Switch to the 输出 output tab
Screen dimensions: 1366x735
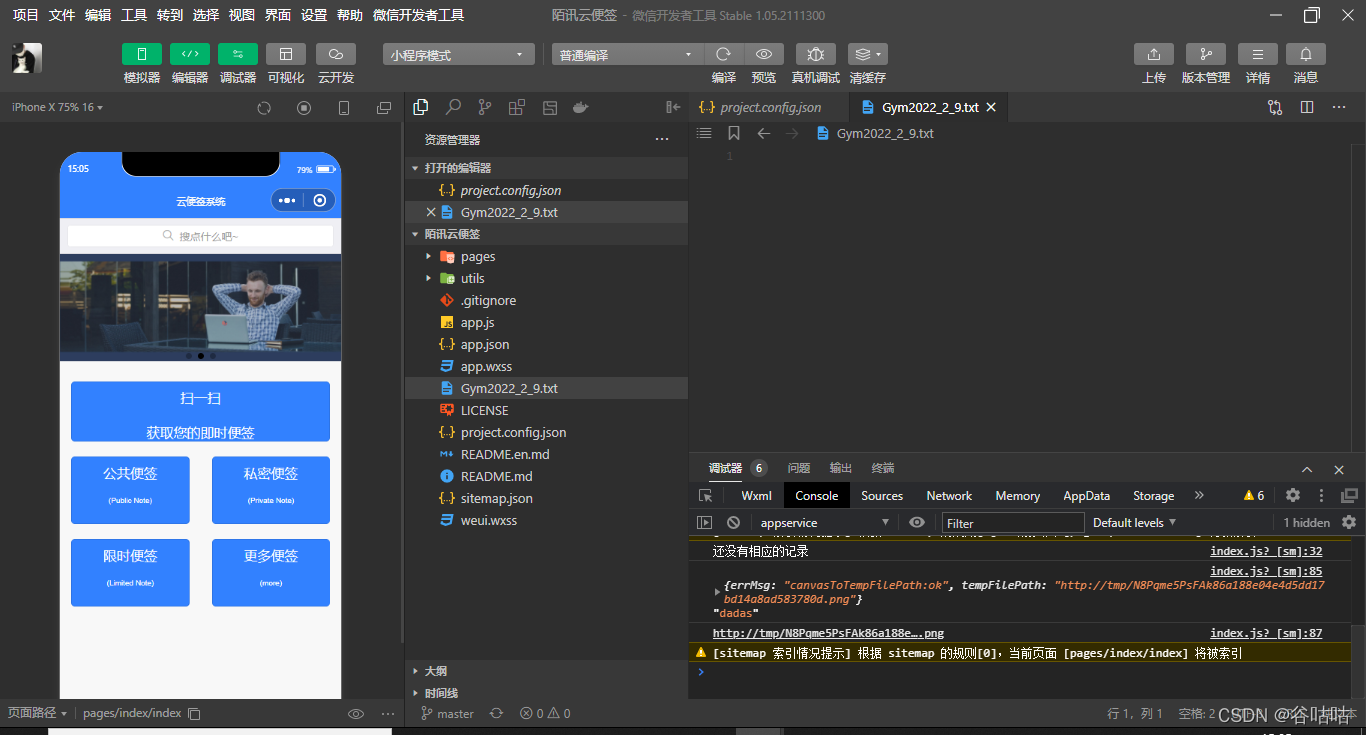(x=841, y=468)
